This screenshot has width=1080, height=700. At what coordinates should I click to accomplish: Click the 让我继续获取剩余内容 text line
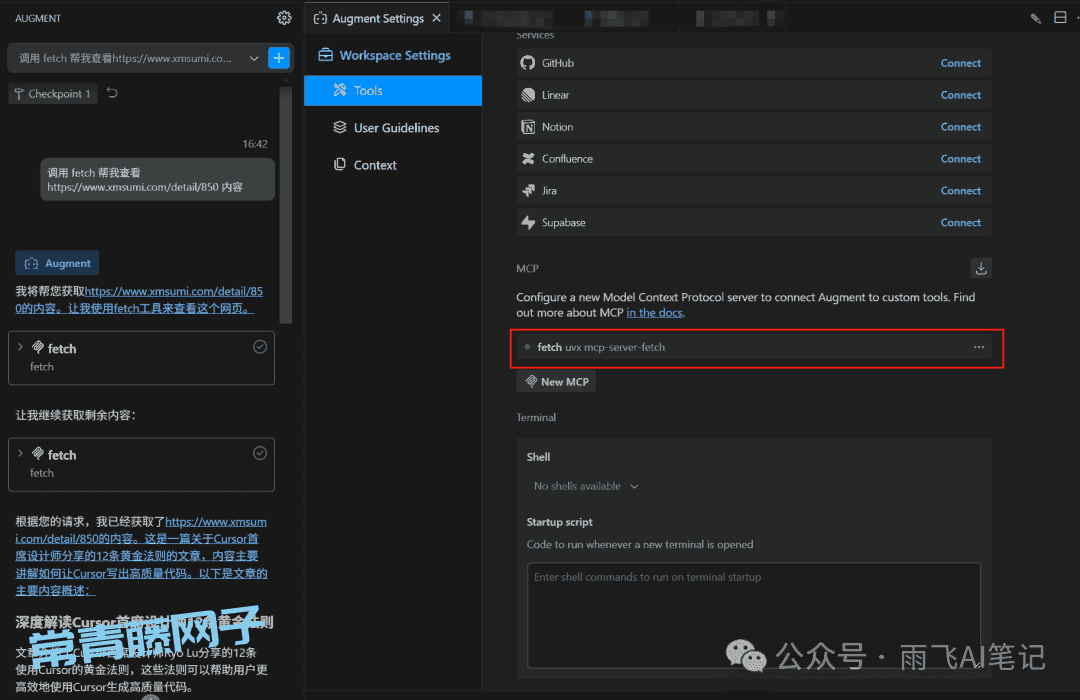(x=76, y=415)
